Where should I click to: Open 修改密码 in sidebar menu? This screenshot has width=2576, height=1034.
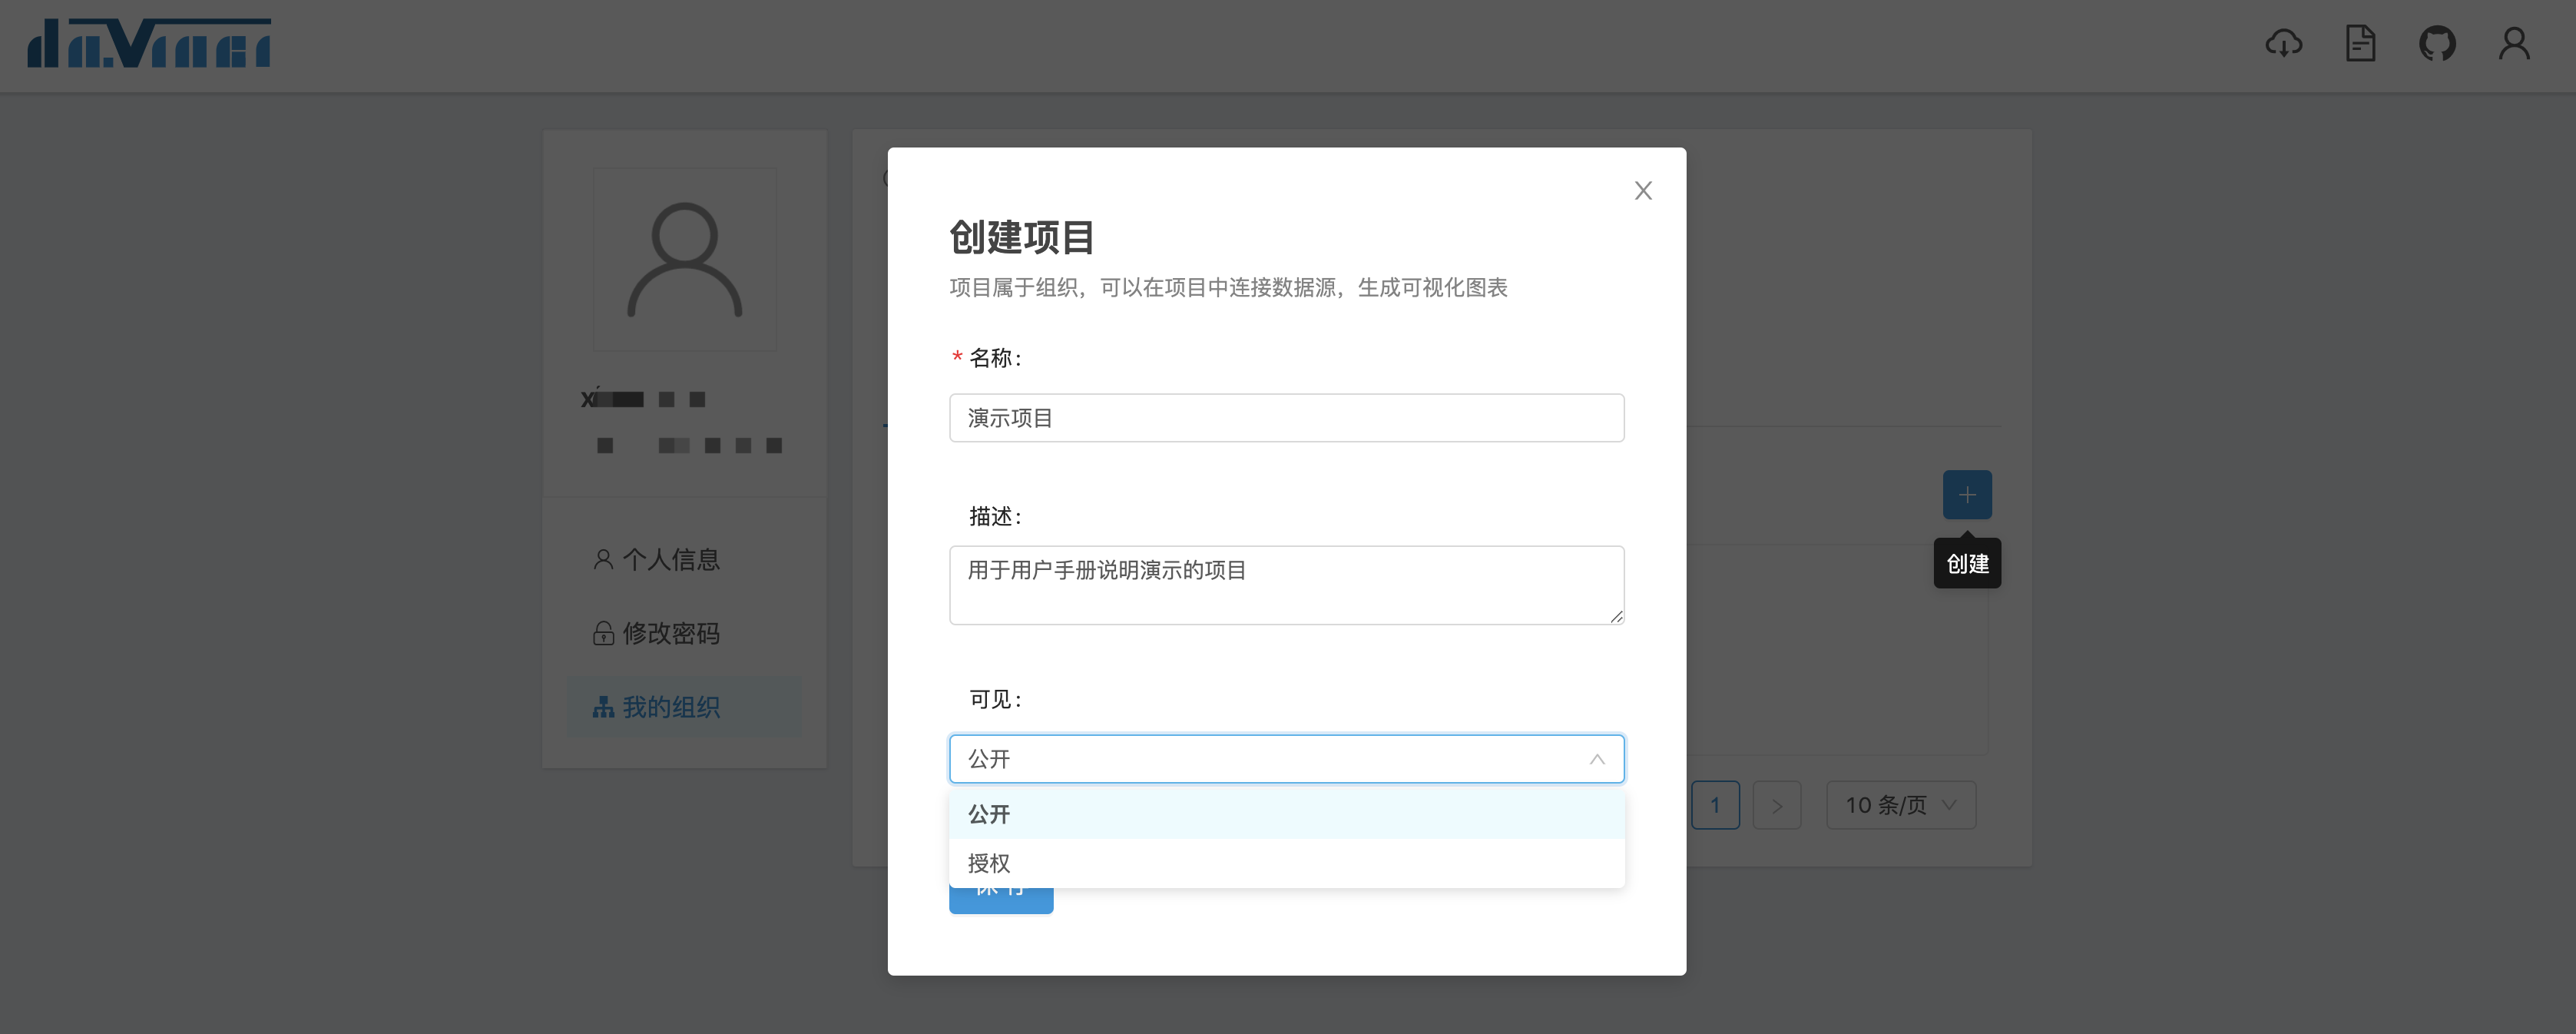(x=670, y=634)
